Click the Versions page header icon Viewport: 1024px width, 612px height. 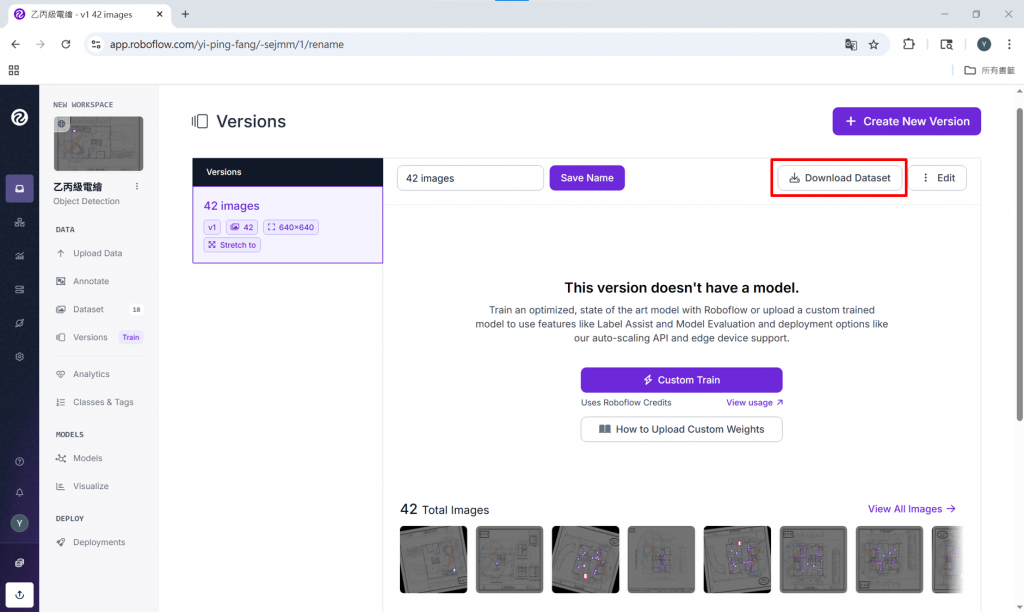(x=200, y=121)
